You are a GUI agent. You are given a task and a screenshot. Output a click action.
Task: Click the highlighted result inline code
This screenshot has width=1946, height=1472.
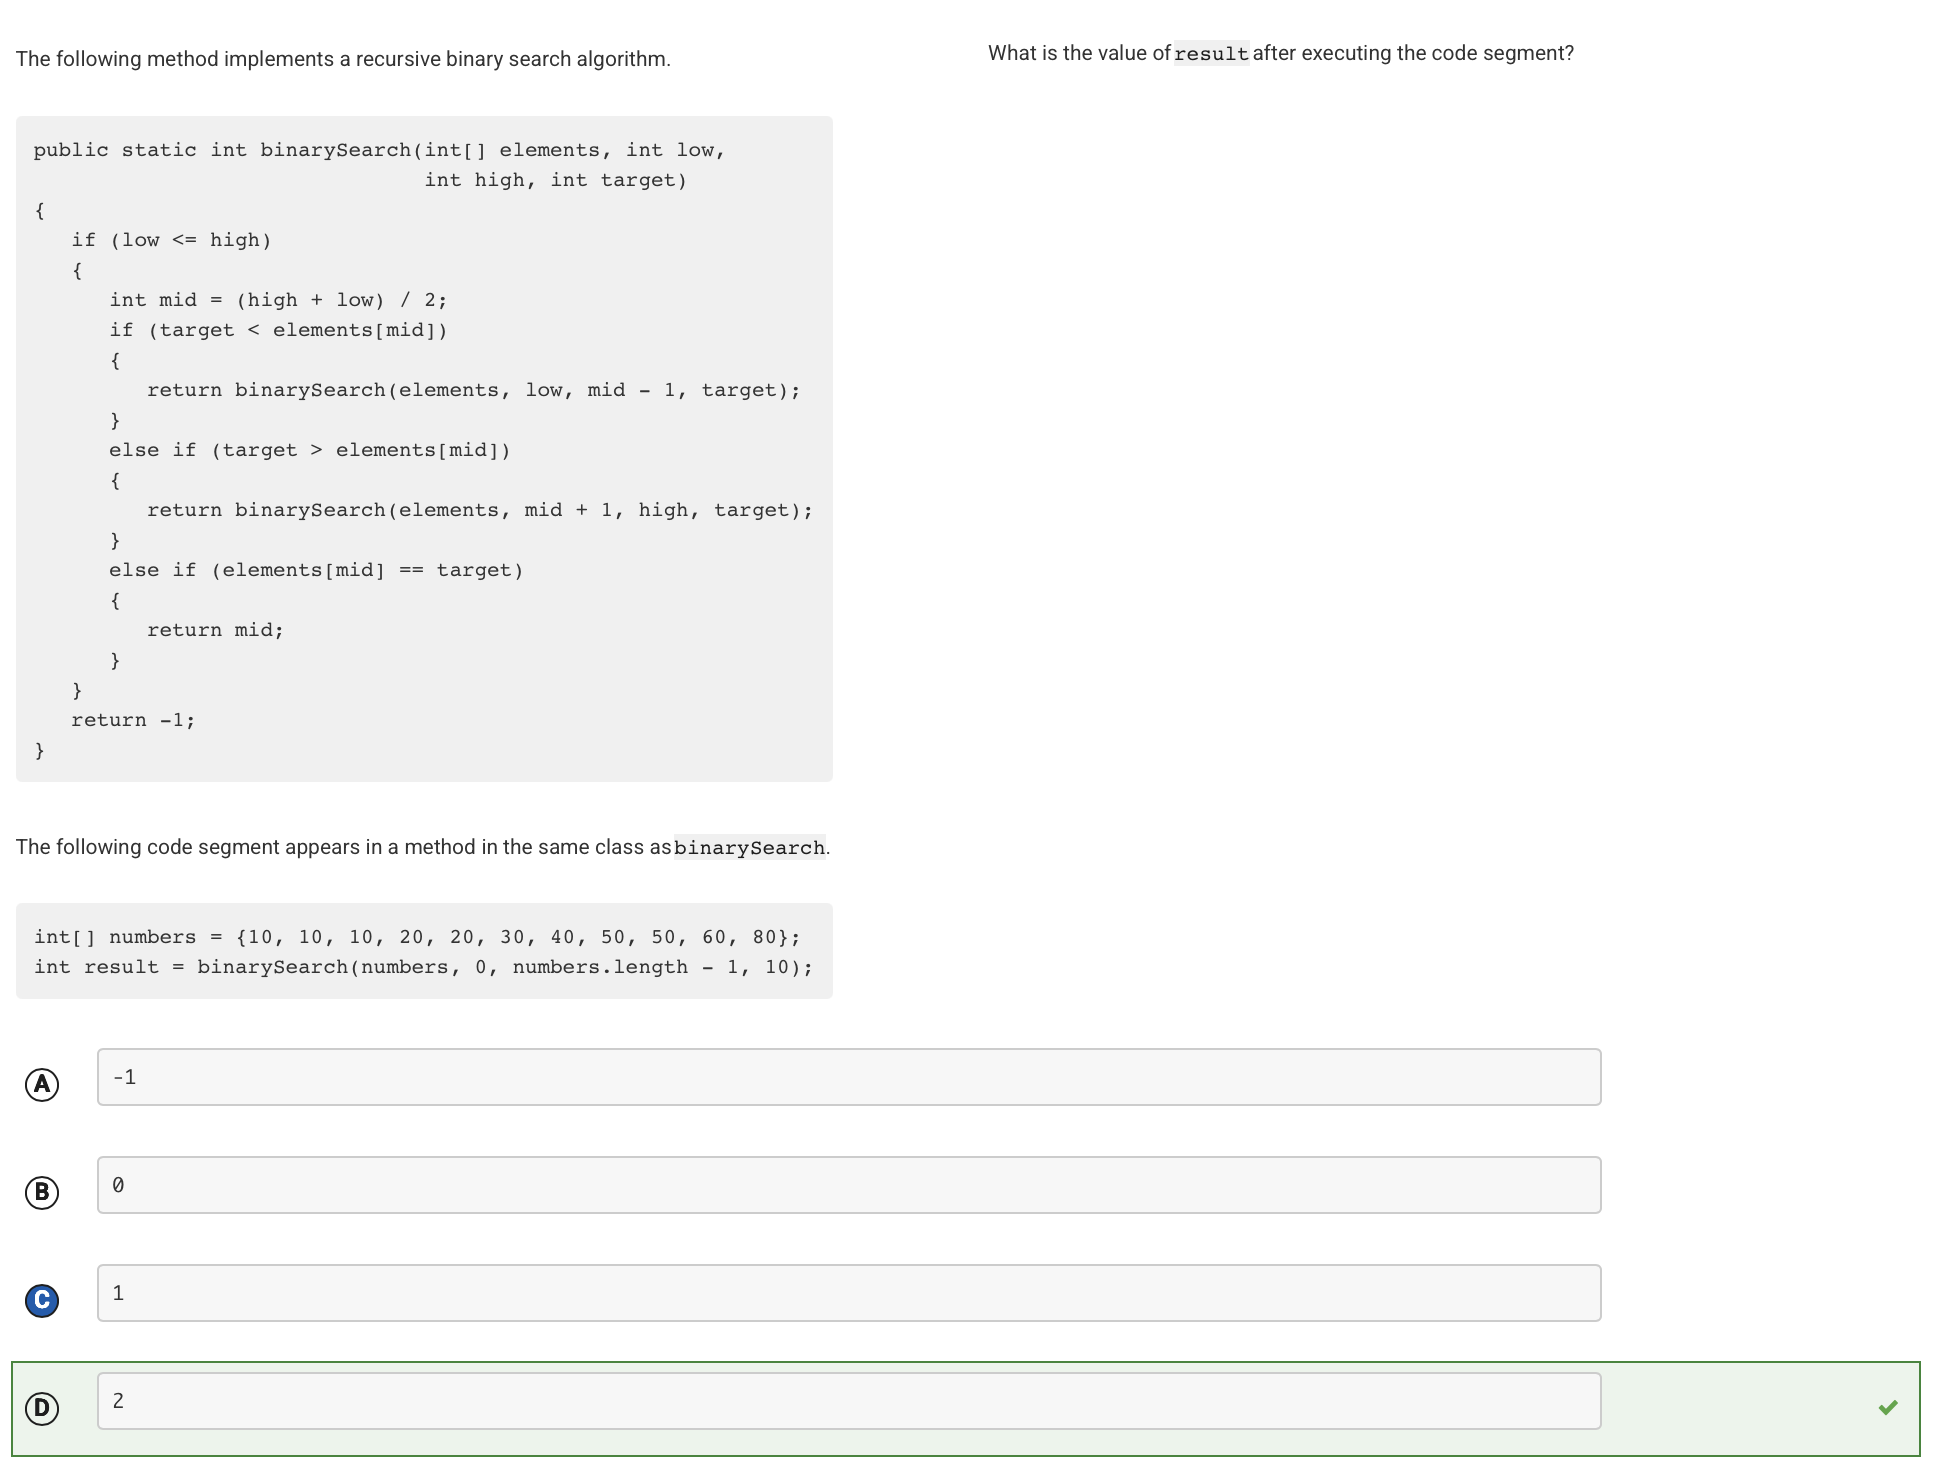coord(1210,52)
